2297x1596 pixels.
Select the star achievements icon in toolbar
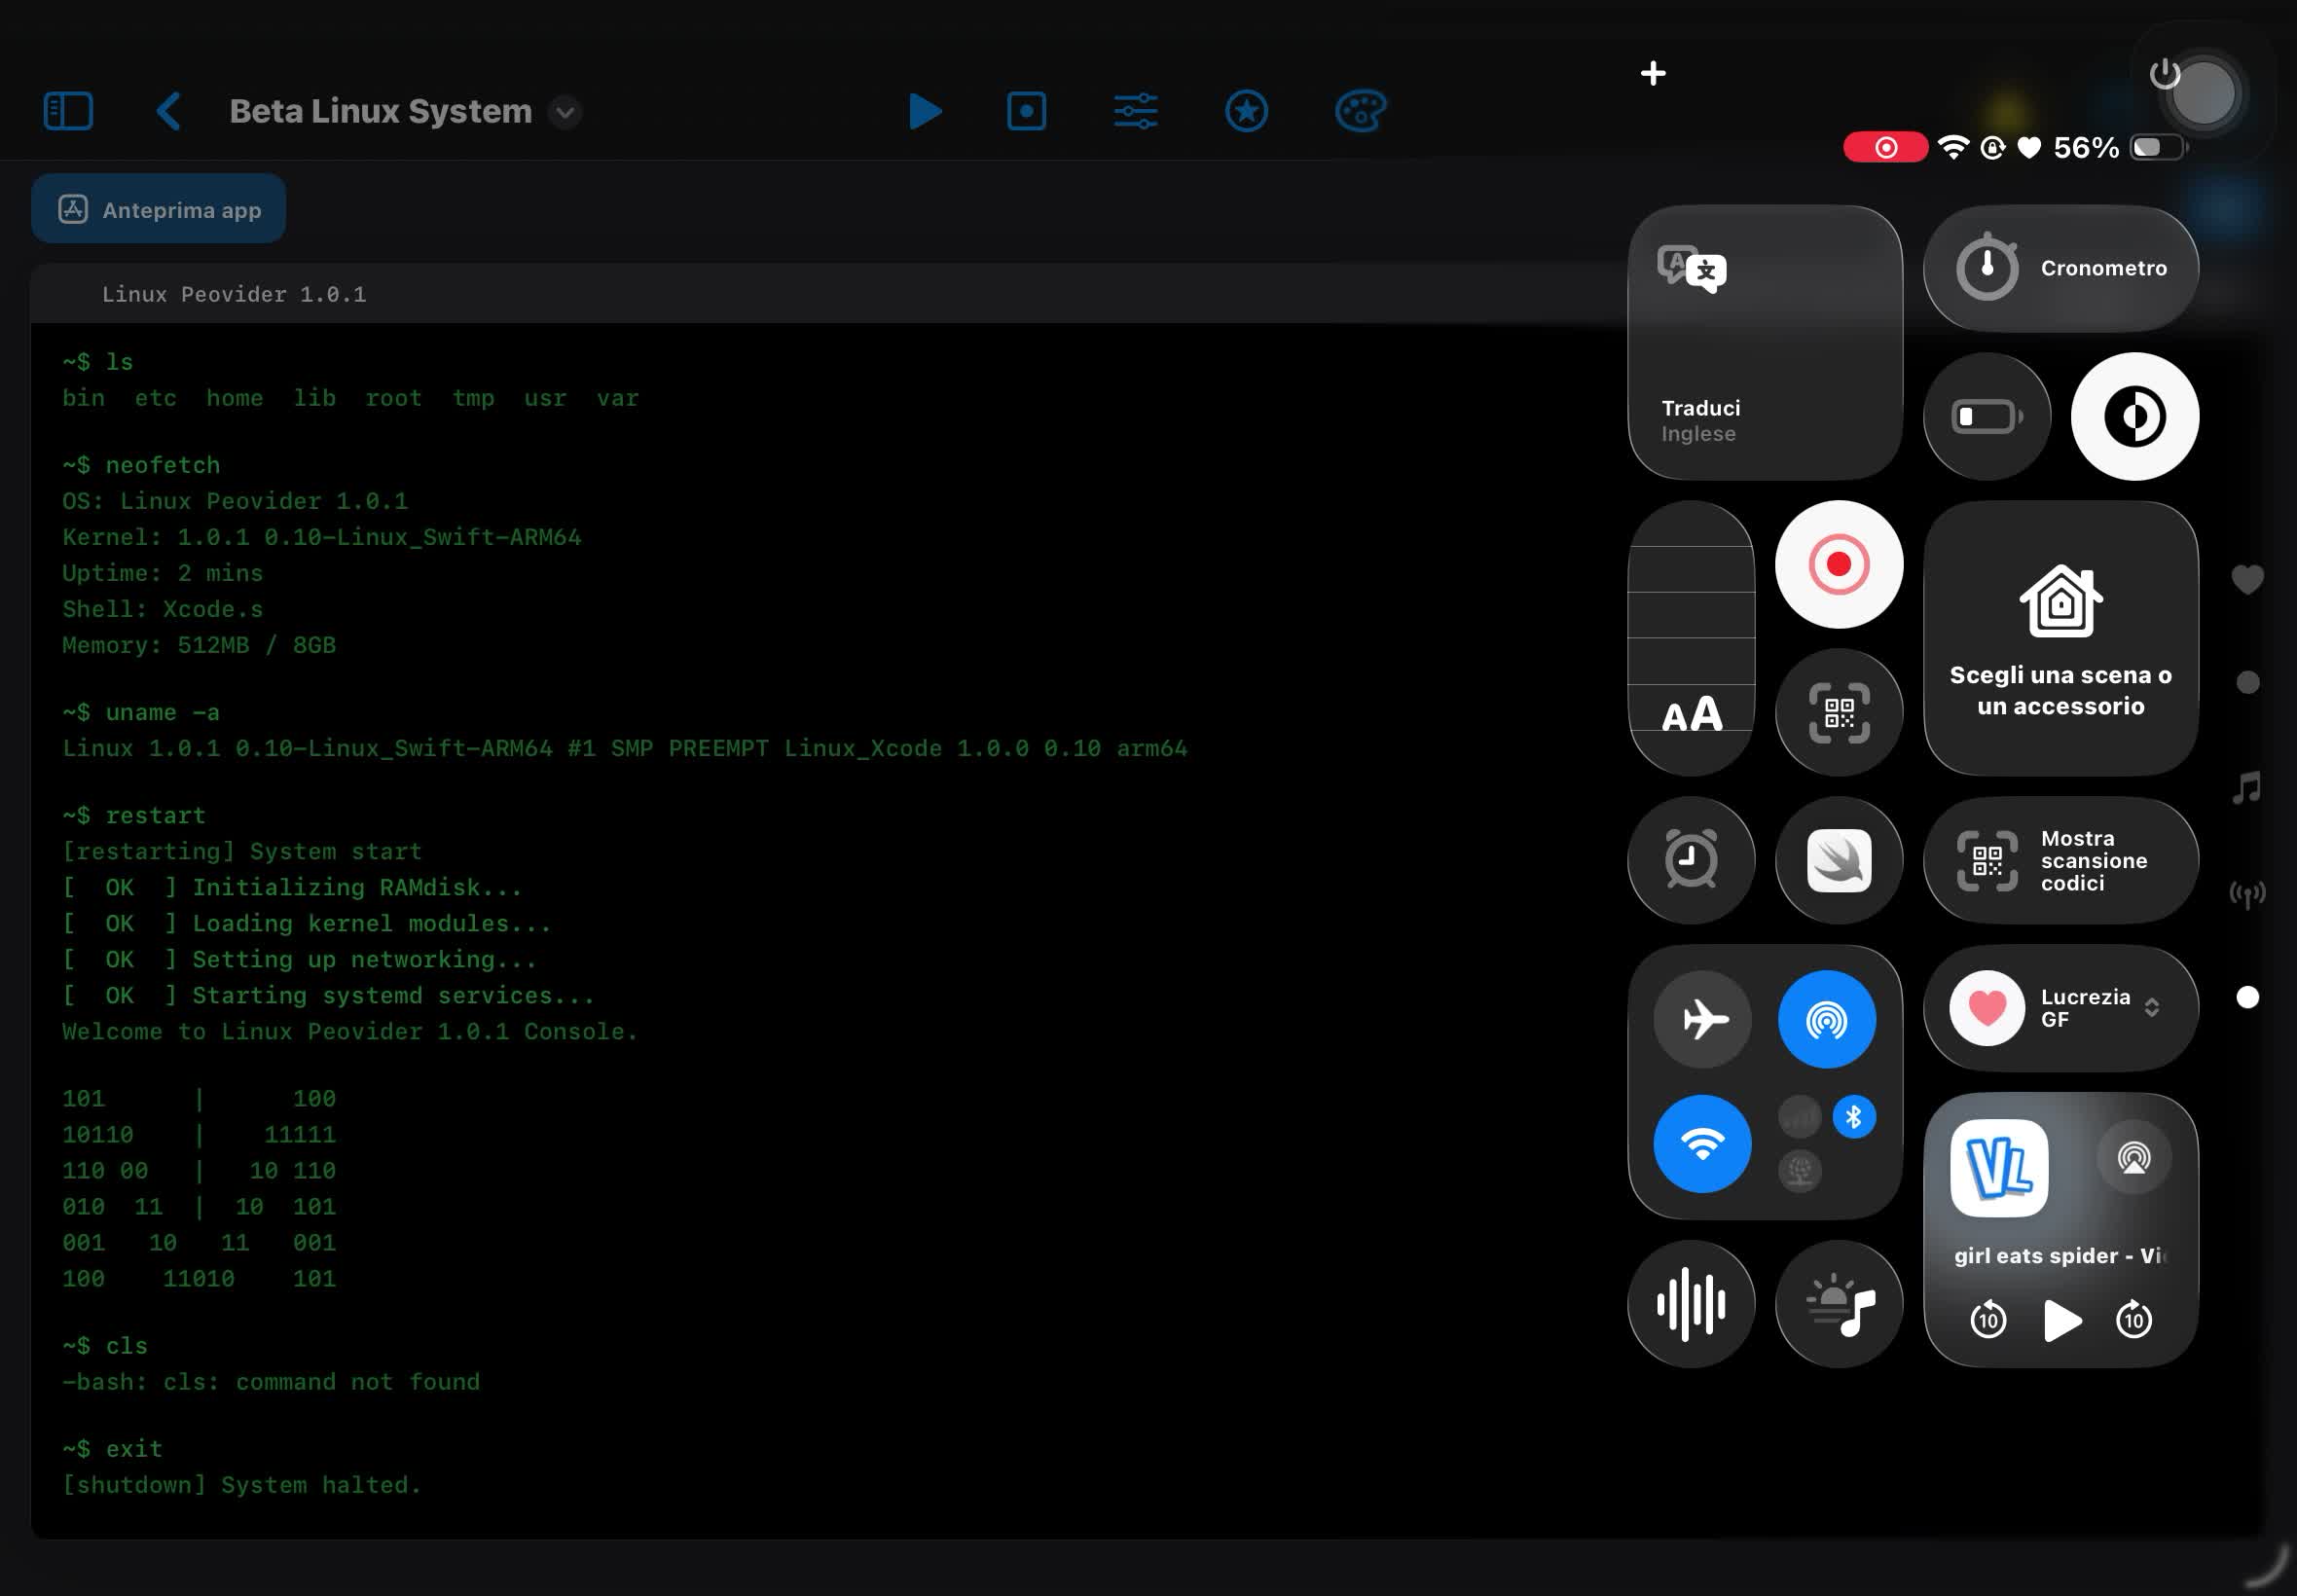(1246, 111)
